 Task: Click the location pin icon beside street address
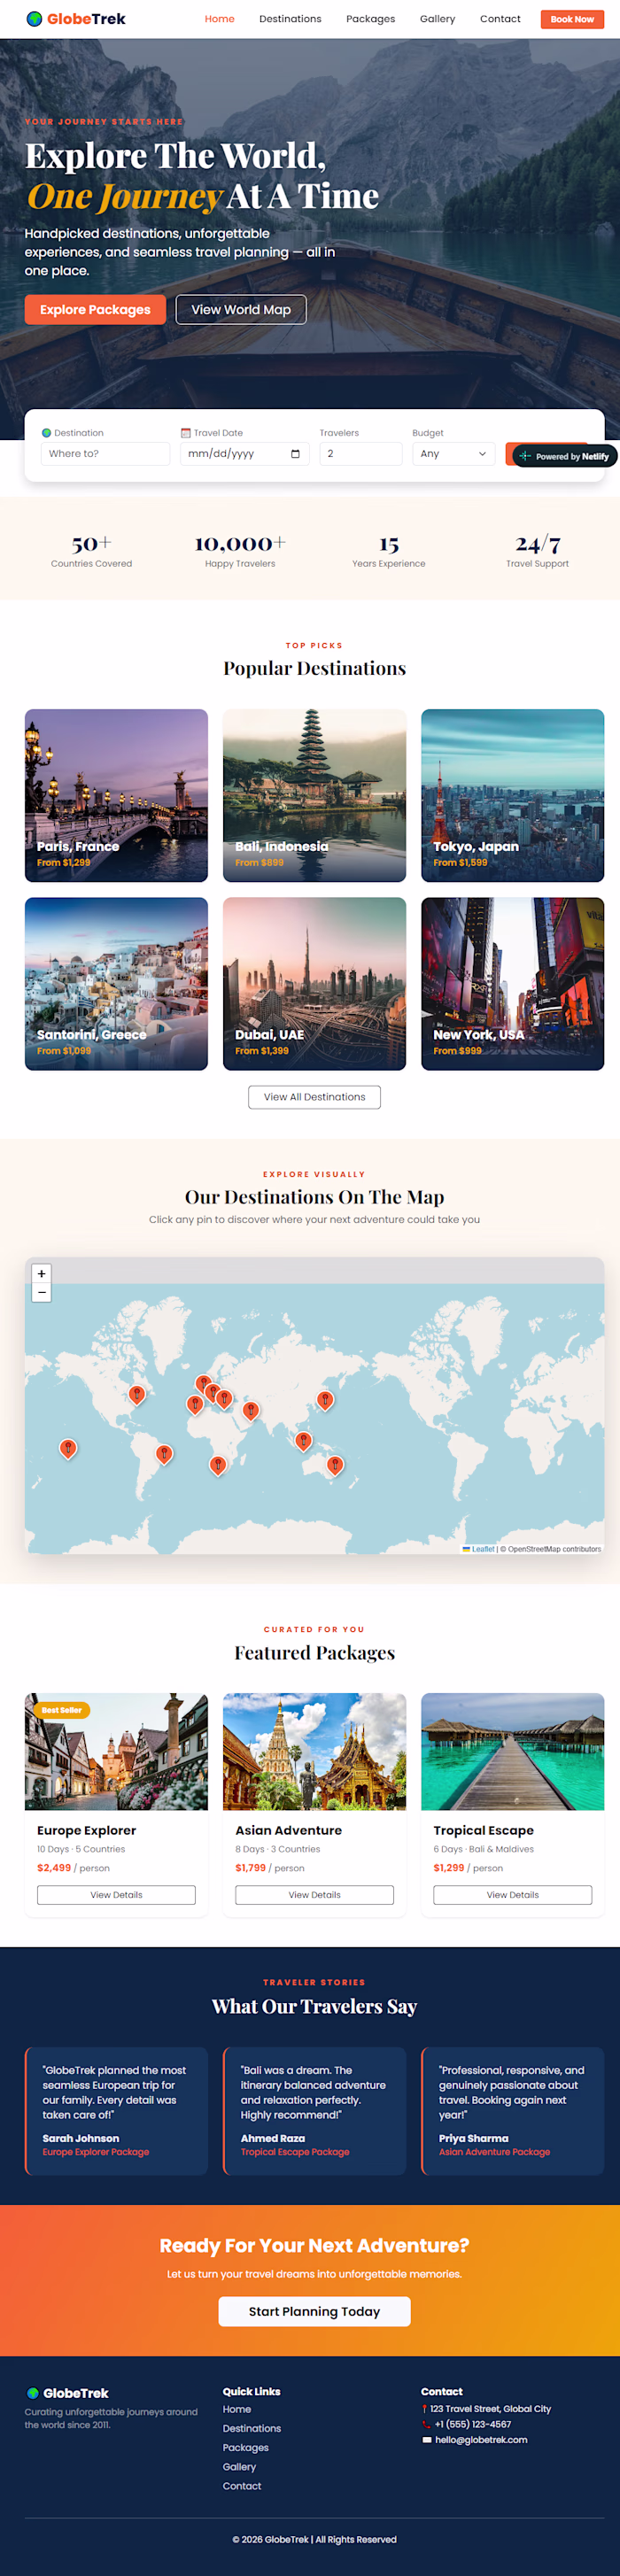(x=425, y=2409)
